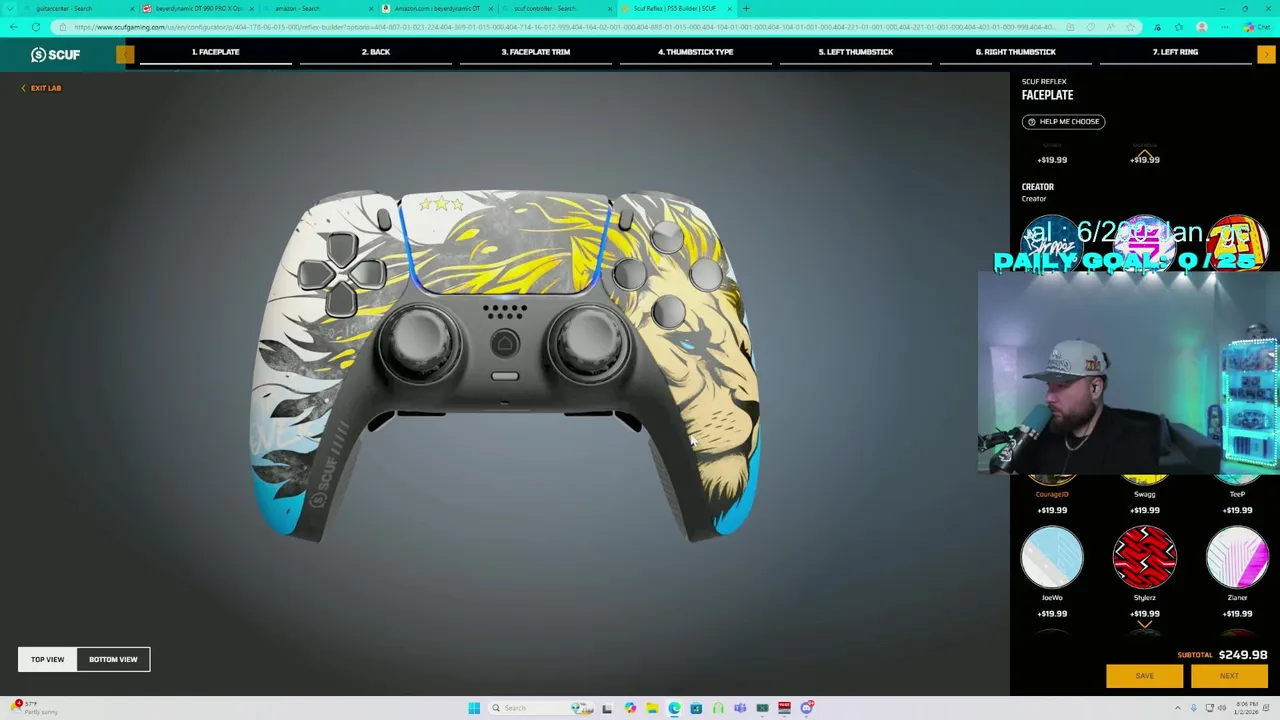The height and width of the screenshot is (720, 1280).
Task: Switch to Top View
Action: pyautogui.click(x=47, y=659)
